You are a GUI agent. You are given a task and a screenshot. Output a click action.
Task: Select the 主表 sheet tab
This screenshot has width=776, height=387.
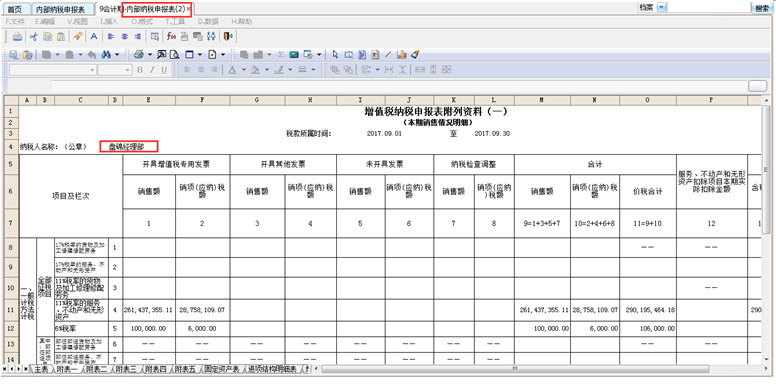tap(42, 369)
